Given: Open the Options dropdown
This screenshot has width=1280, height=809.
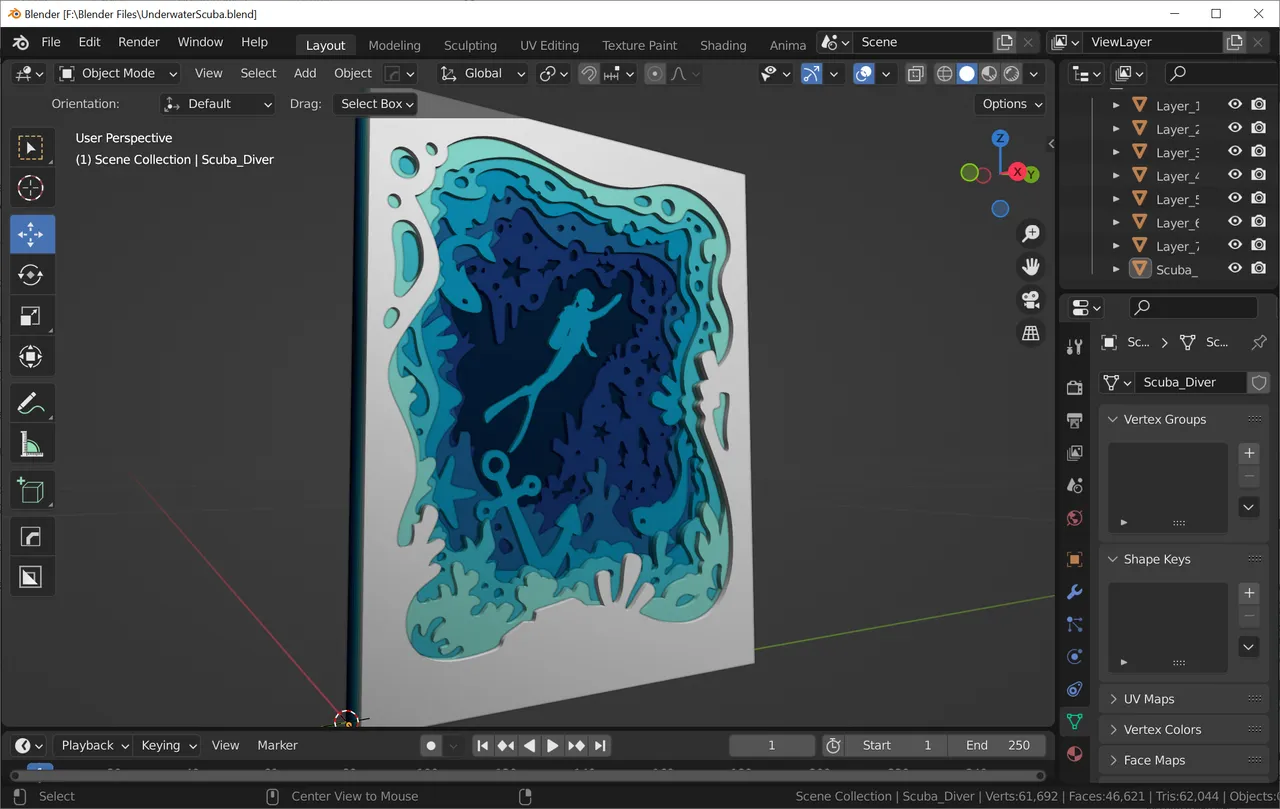Looking at the screenshot, I should point(1010,104).
